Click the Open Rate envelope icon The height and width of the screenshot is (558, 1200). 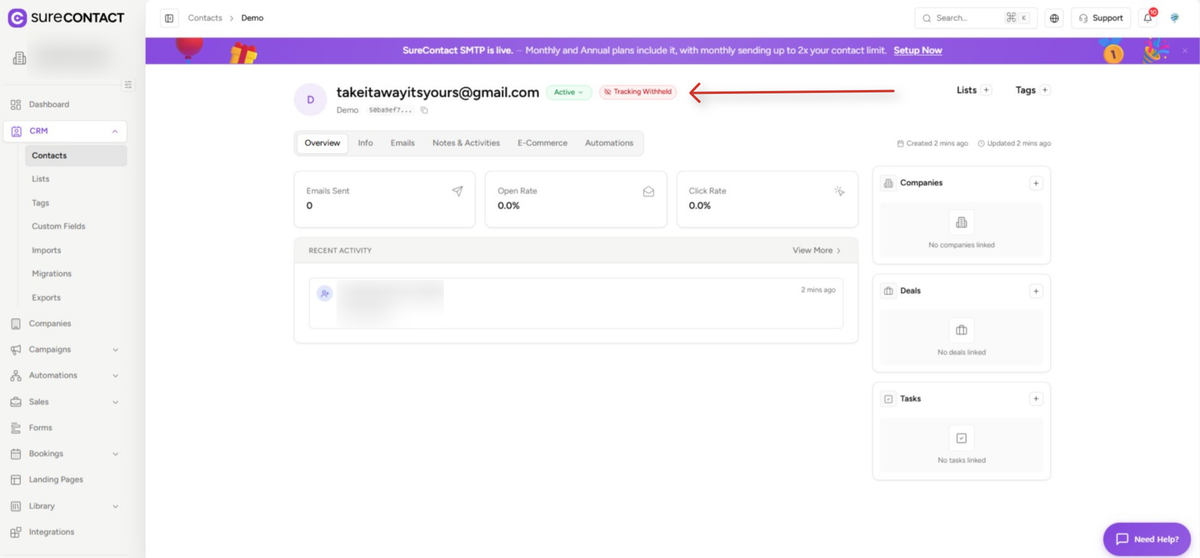click(648, 191)
